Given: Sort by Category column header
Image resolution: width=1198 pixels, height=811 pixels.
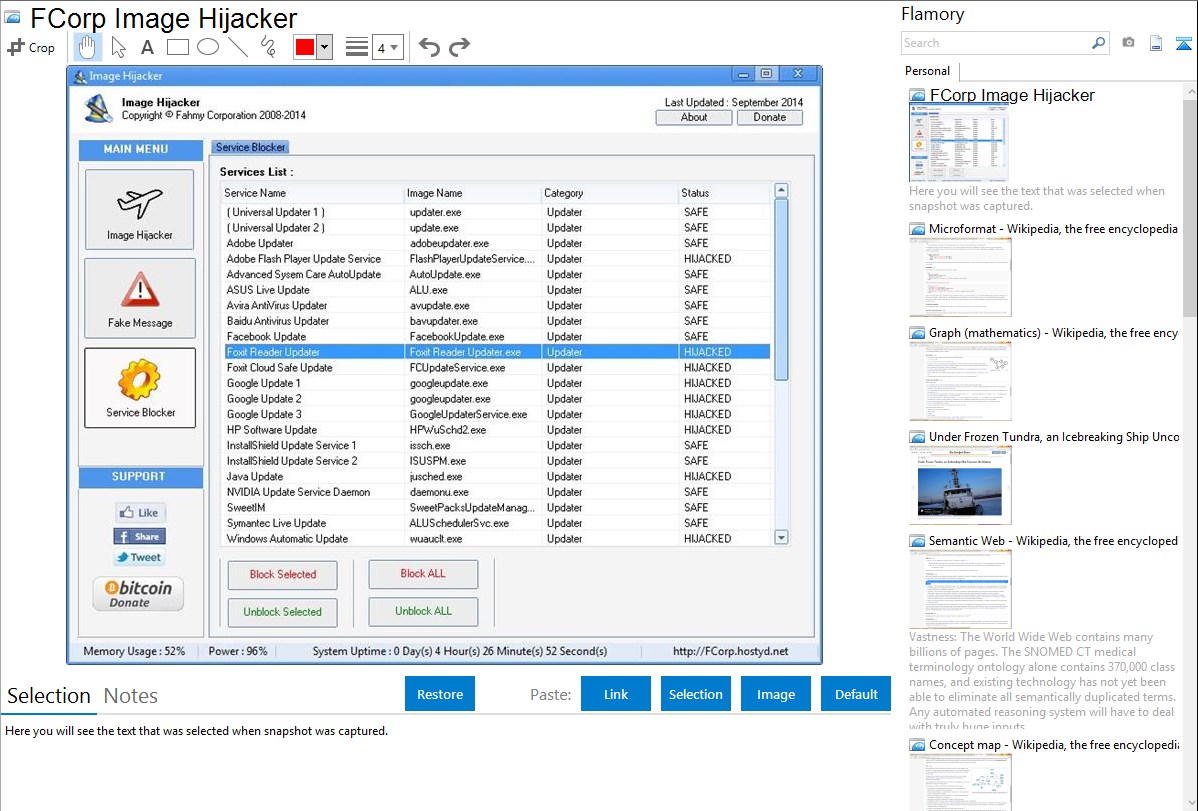Looking at the screenshot, I should 610,193.
